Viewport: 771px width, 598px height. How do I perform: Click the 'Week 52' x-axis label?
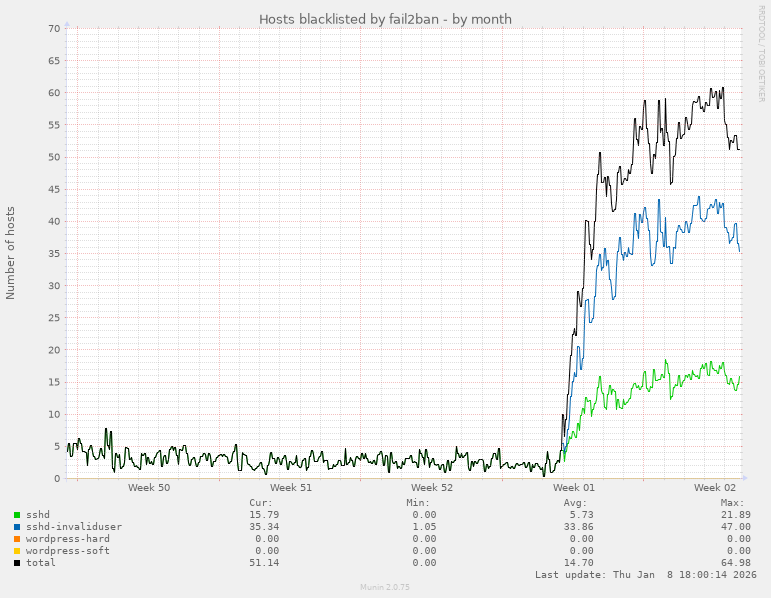coord(432,488)
